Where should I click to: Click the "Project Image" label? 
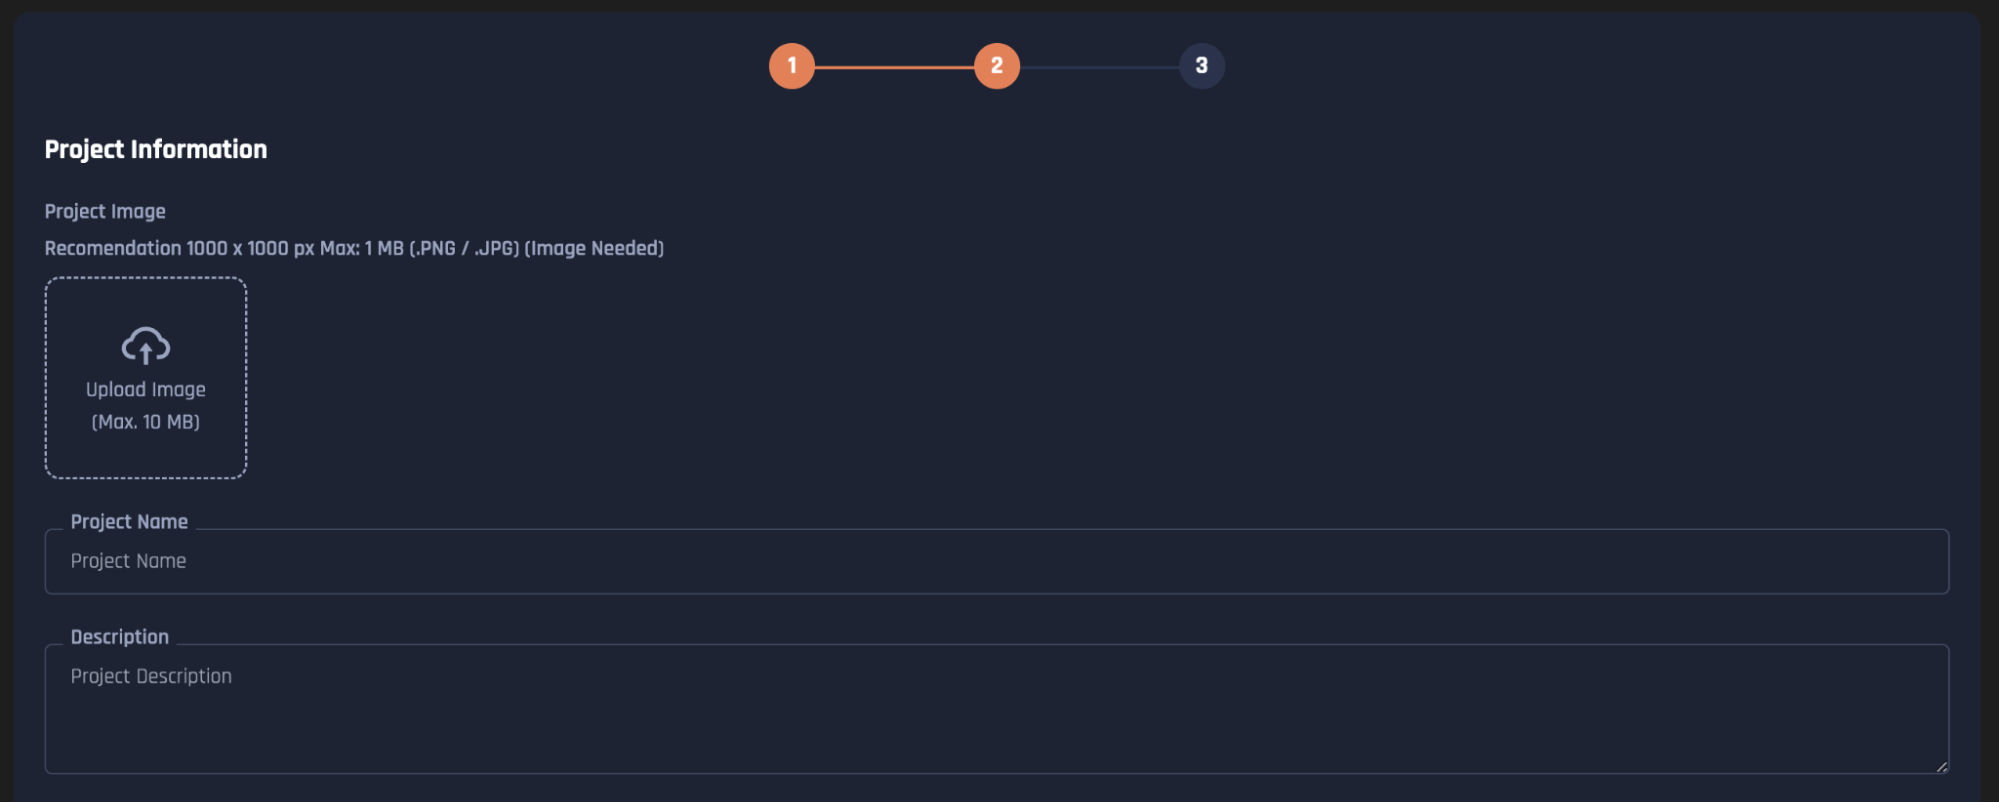[x=105, y=212]
